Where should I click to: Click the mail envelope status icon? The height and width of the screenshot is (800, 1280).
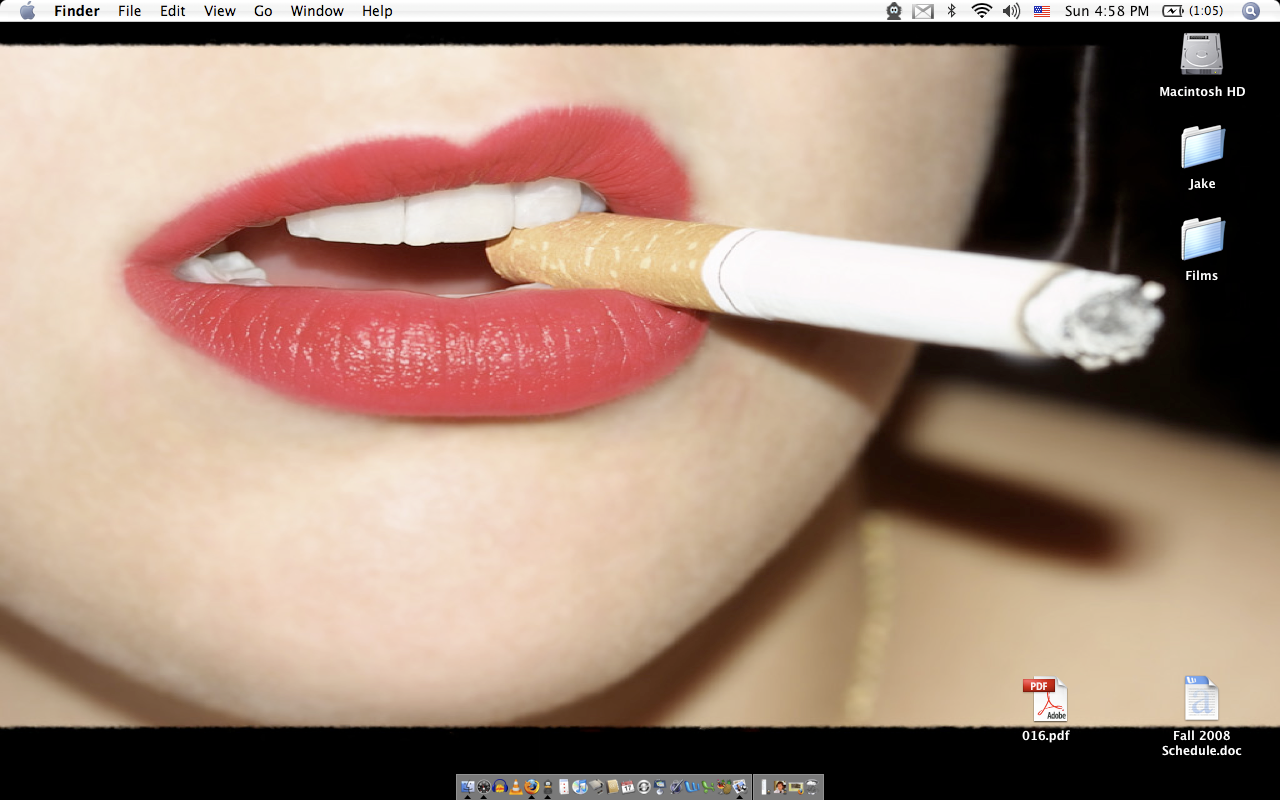923,11
